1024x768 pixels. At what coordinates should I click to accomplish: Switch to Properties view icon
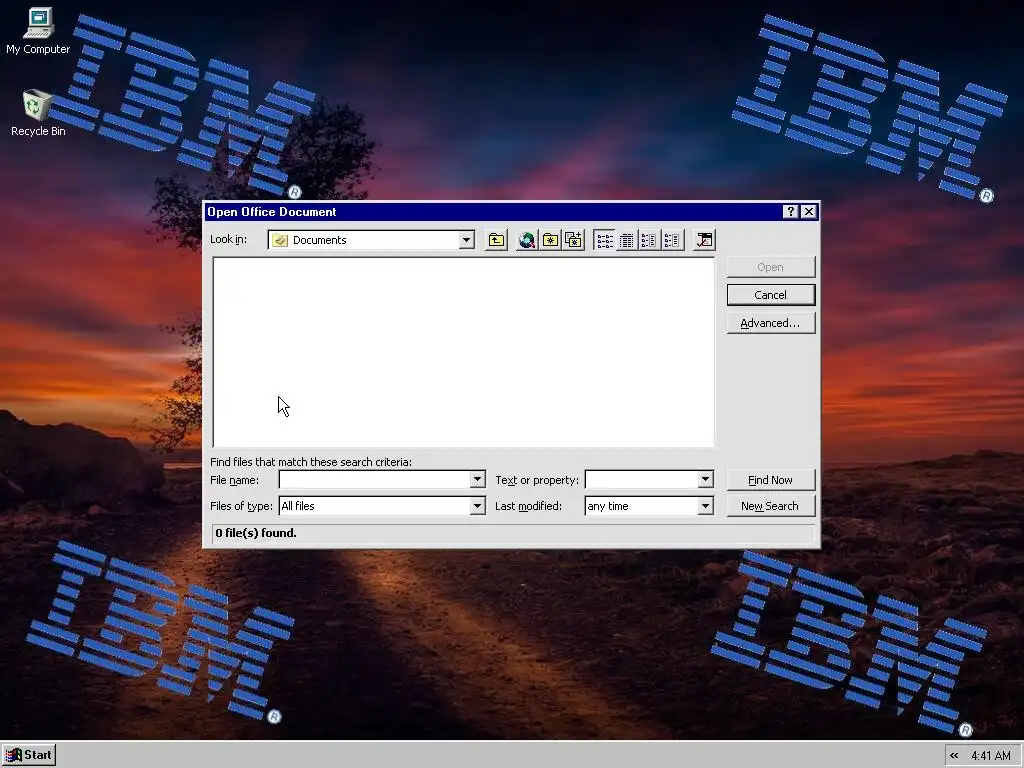click(x=648, y=240)
